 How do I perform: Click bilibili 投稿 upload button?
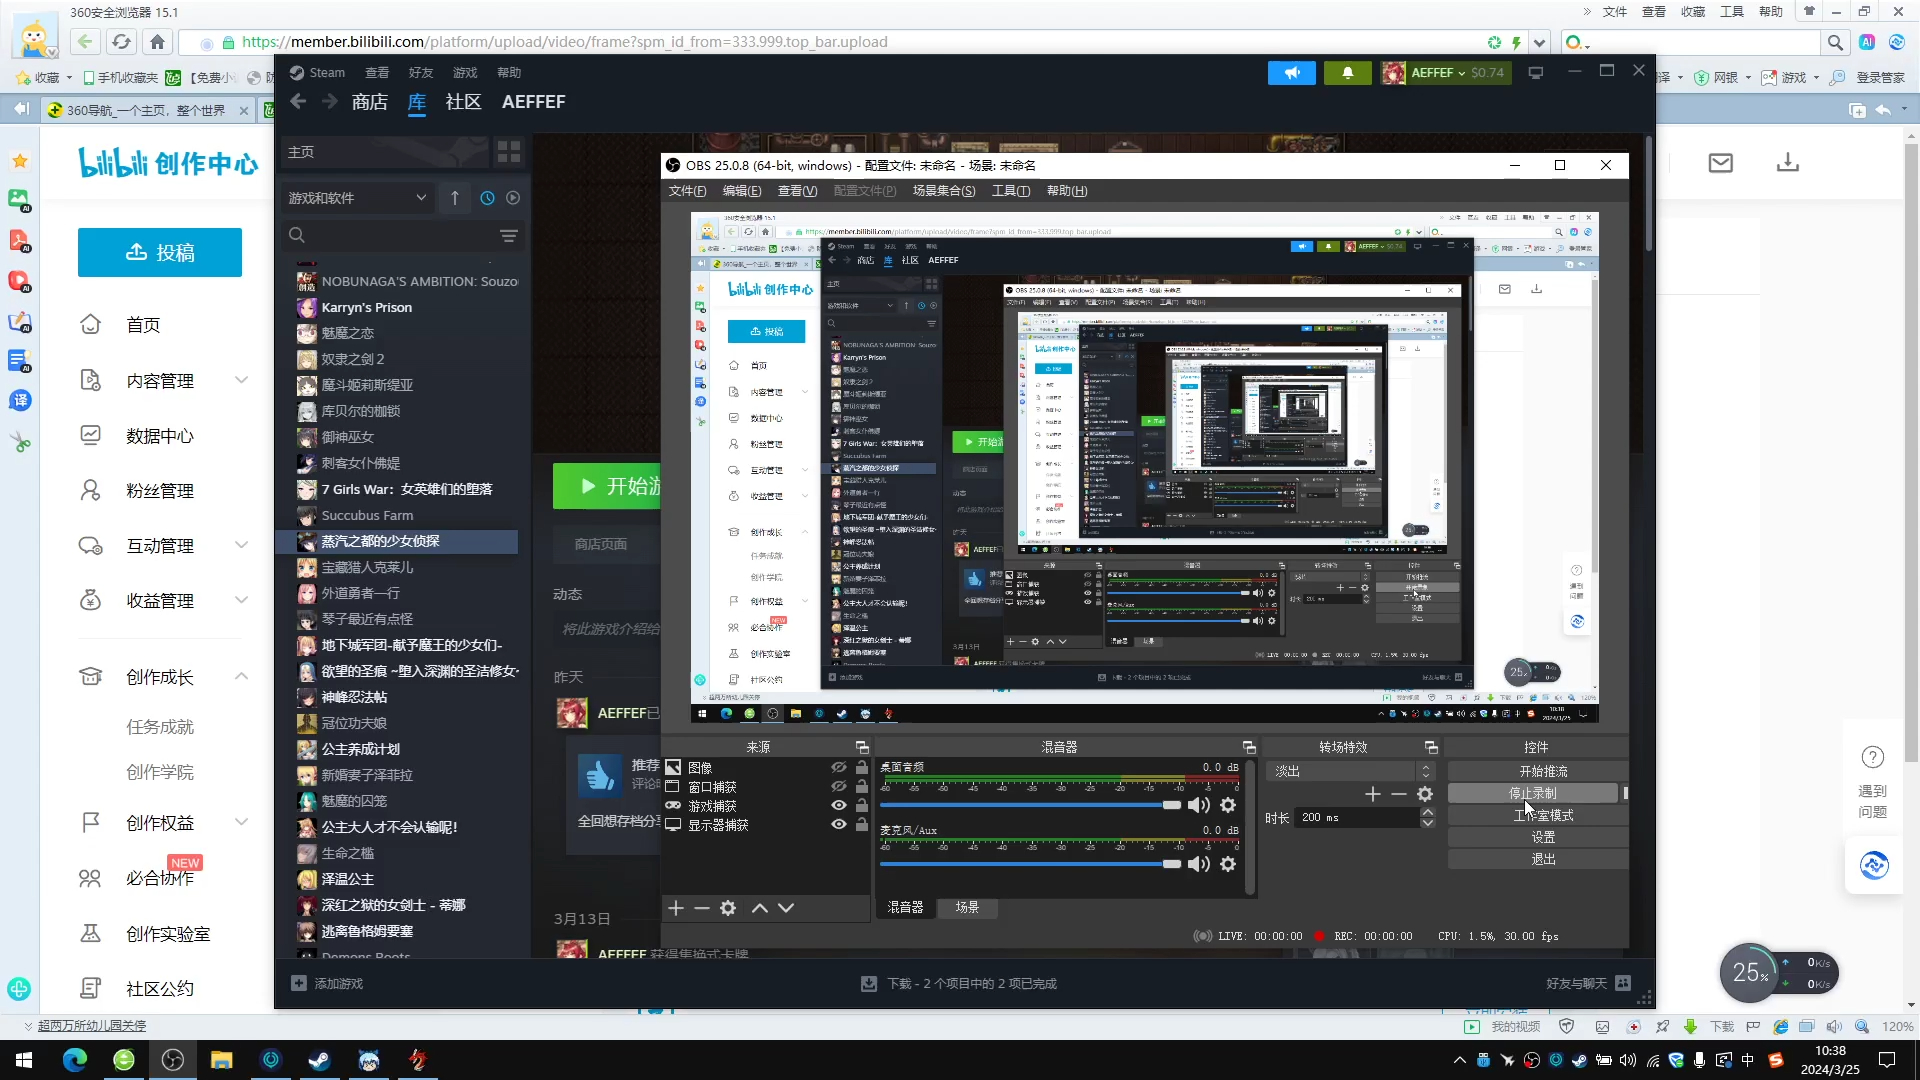(160, 253)
